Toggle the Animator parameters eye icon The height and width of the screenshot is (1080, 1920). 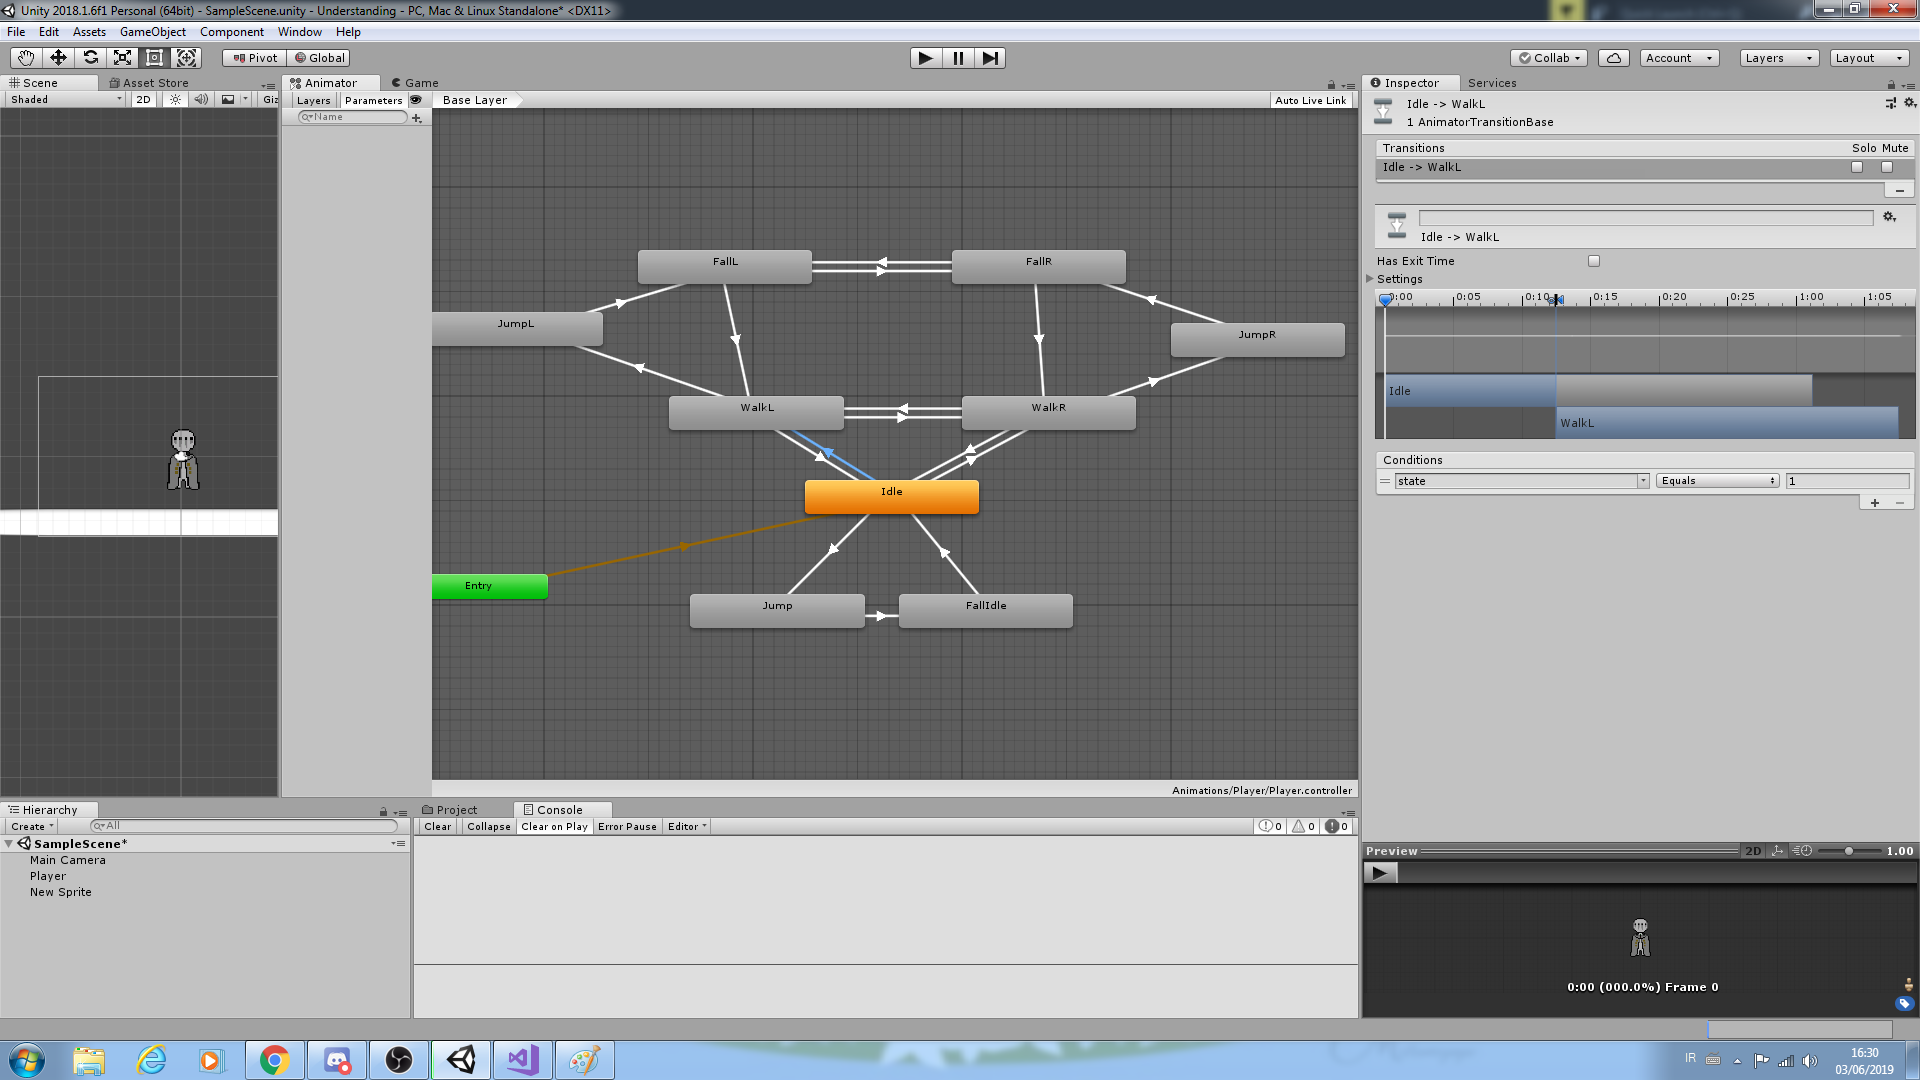416,100
